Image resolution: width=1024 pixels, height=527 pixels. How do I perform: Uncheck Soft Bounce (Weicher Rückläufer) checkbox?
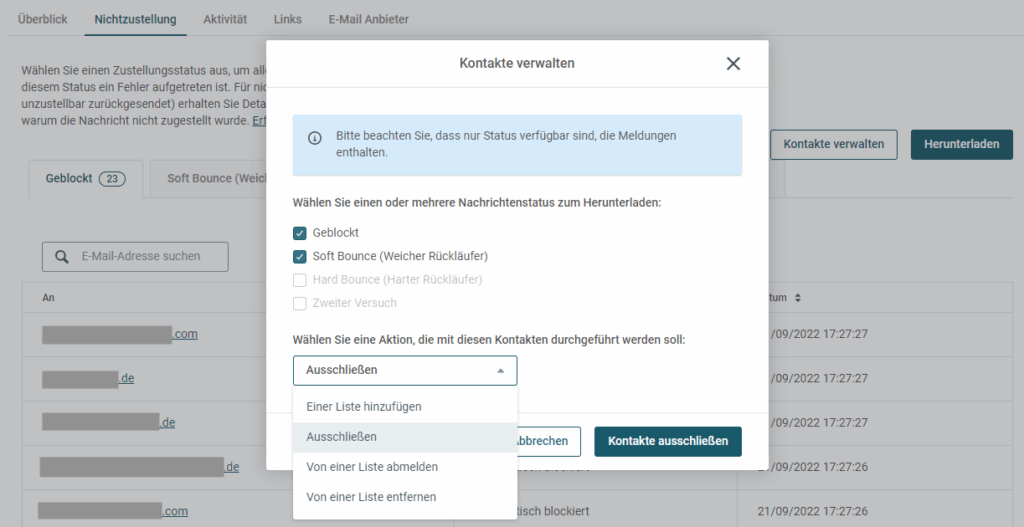tap(300, 256)
